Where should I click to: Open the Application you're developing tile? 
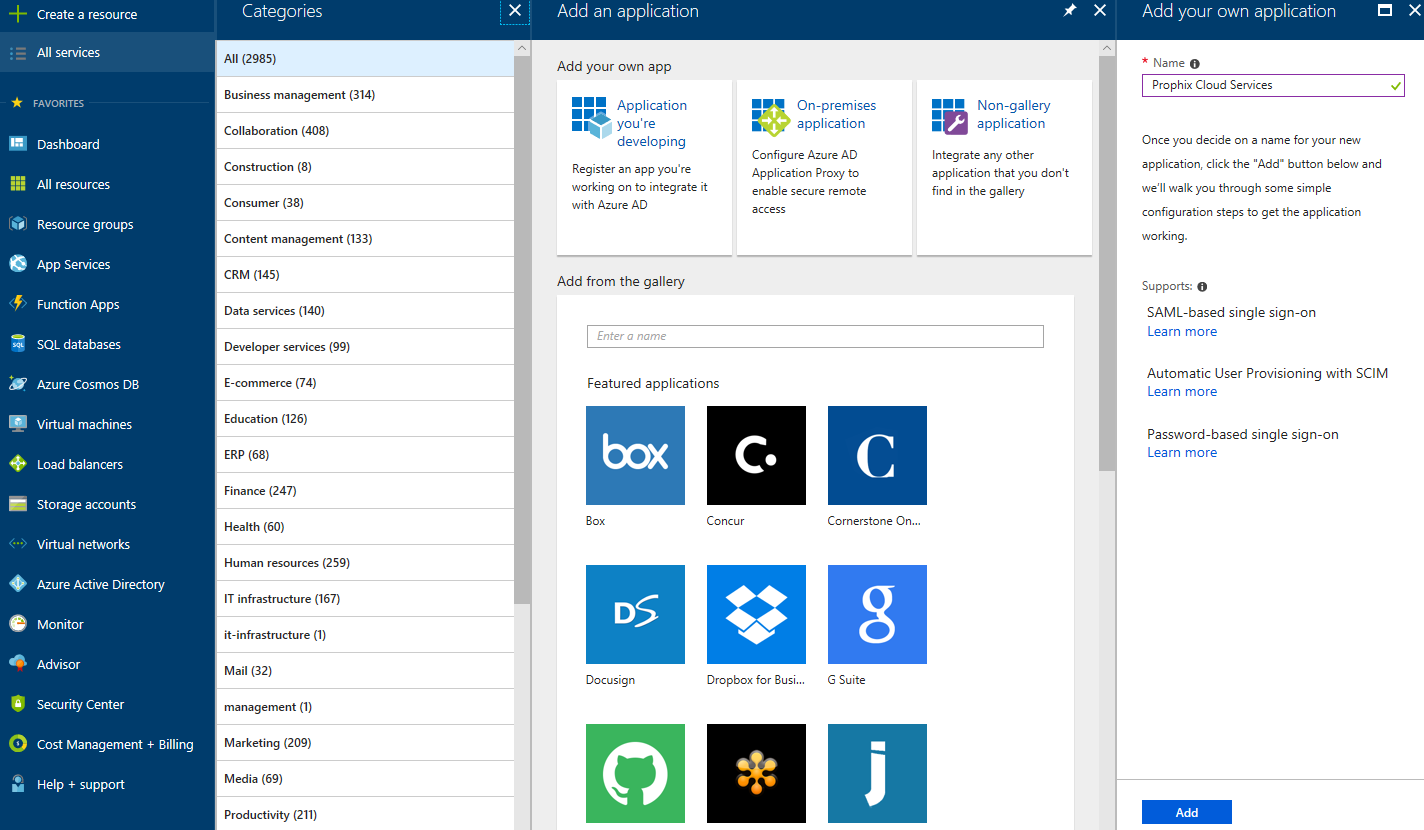pos(644,167)
